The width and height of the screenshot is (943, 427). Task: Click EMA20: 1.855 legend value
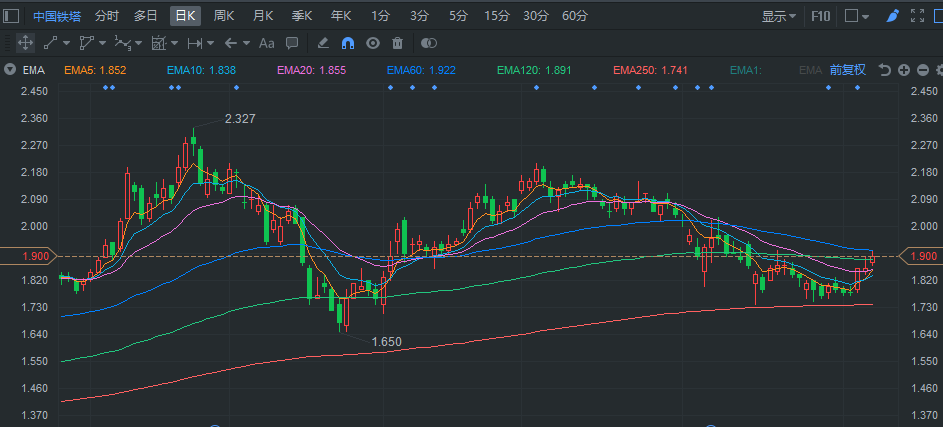pyautogui.click(x=311, y=70)
